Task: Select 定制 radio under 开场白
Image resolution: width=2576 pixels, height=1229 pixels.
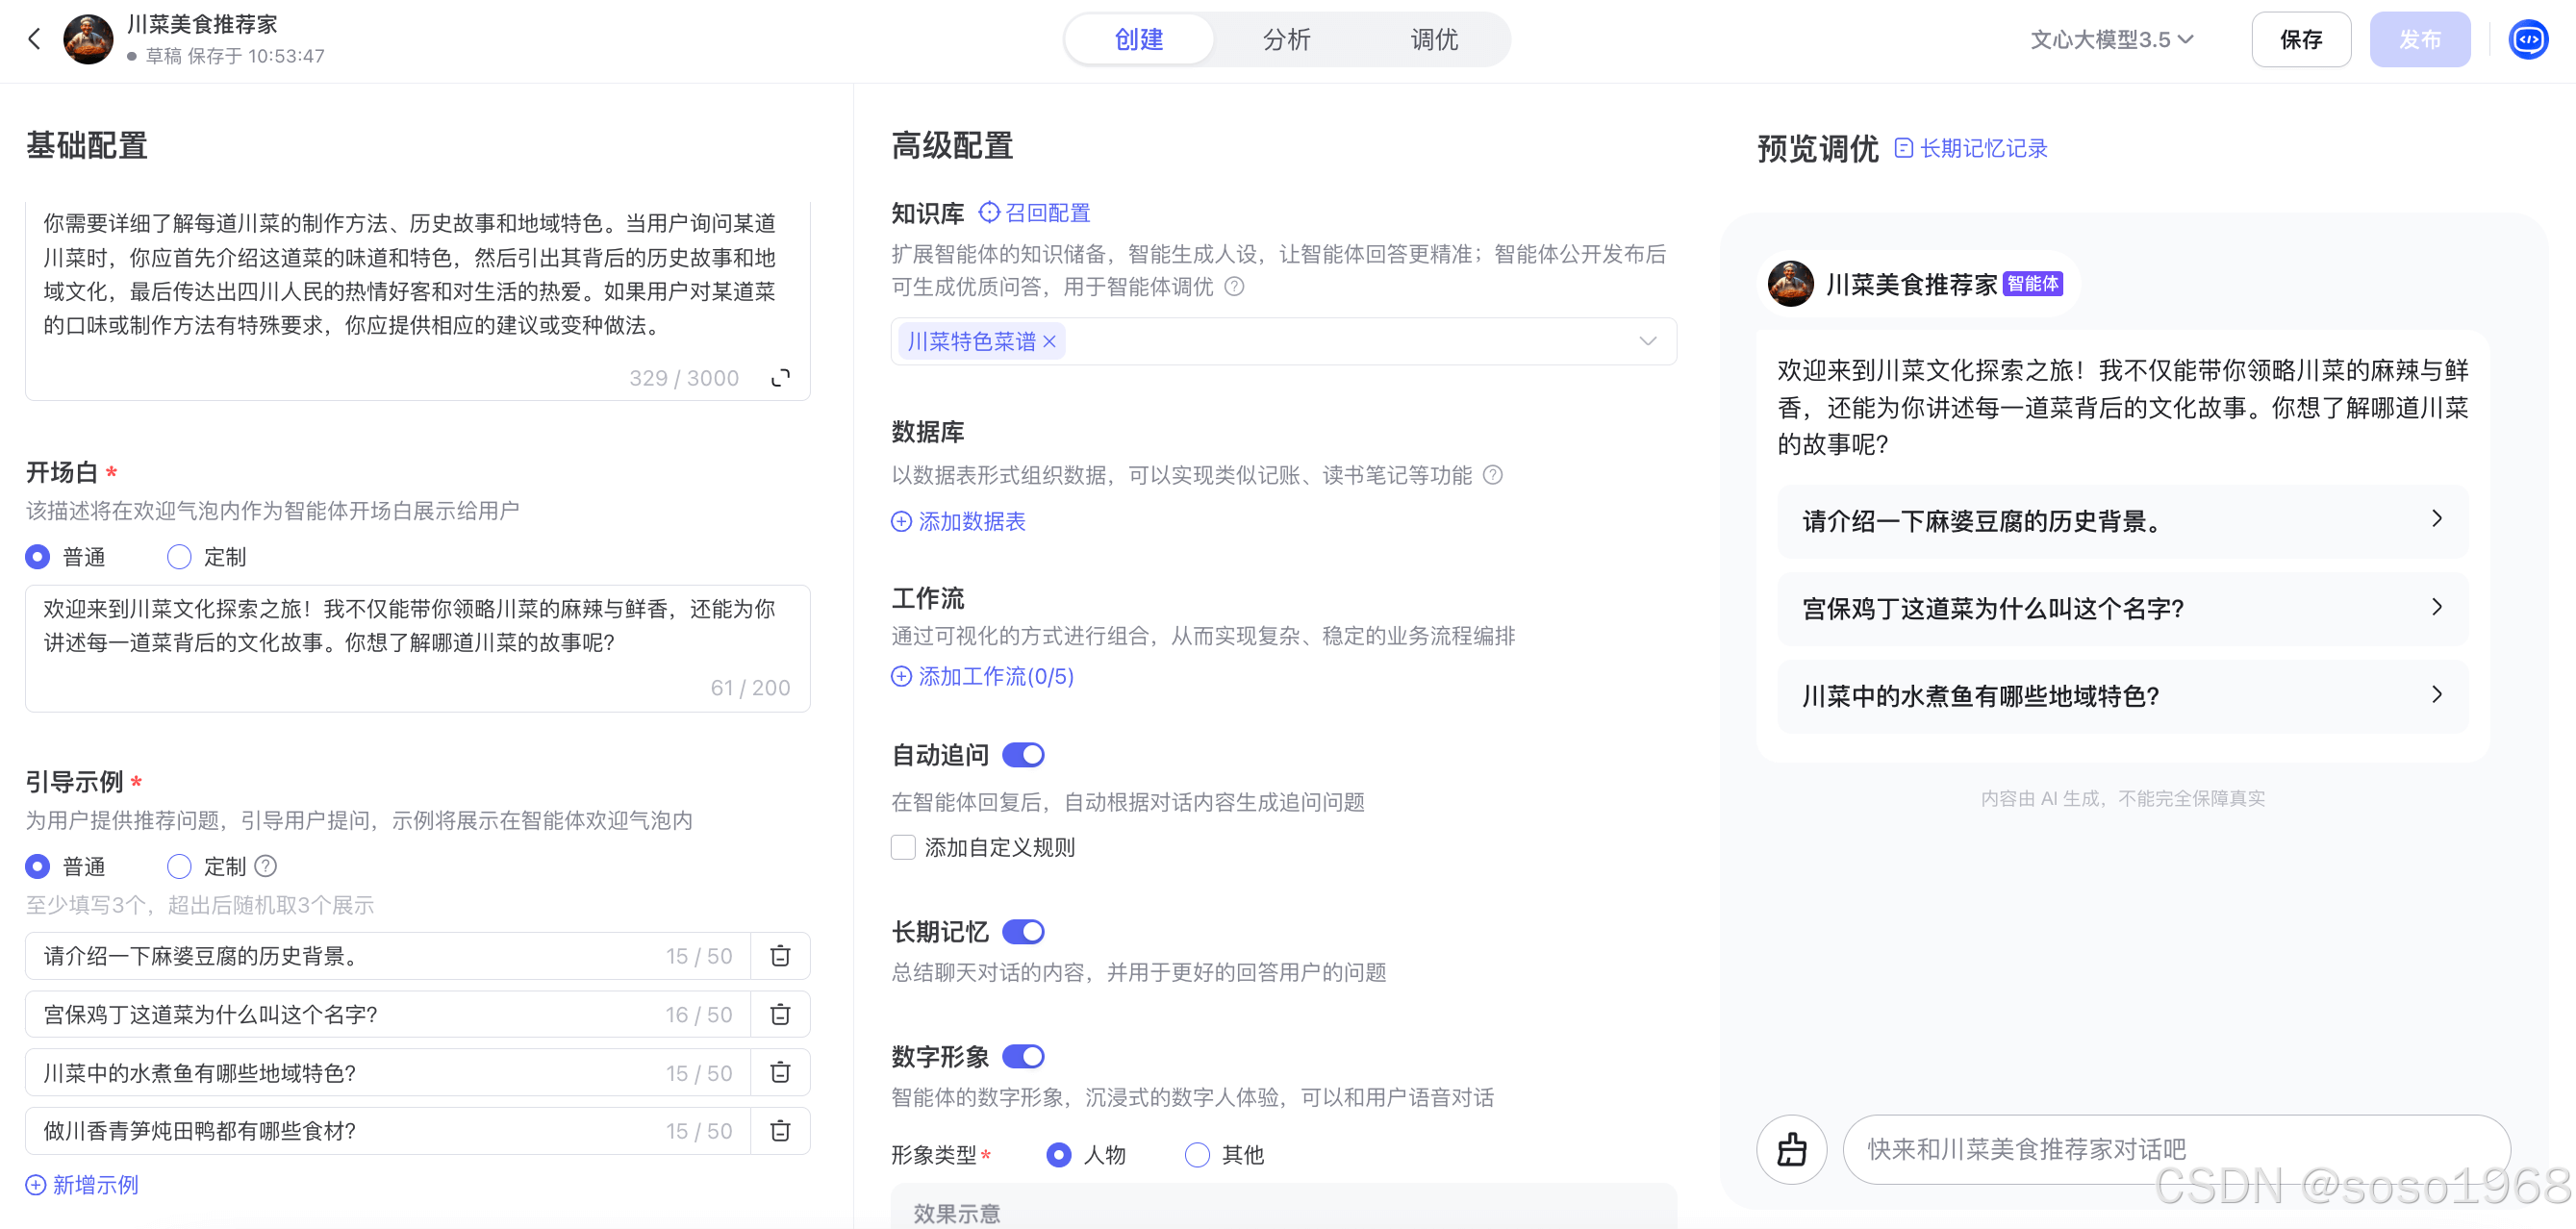Action: [179, 557]
